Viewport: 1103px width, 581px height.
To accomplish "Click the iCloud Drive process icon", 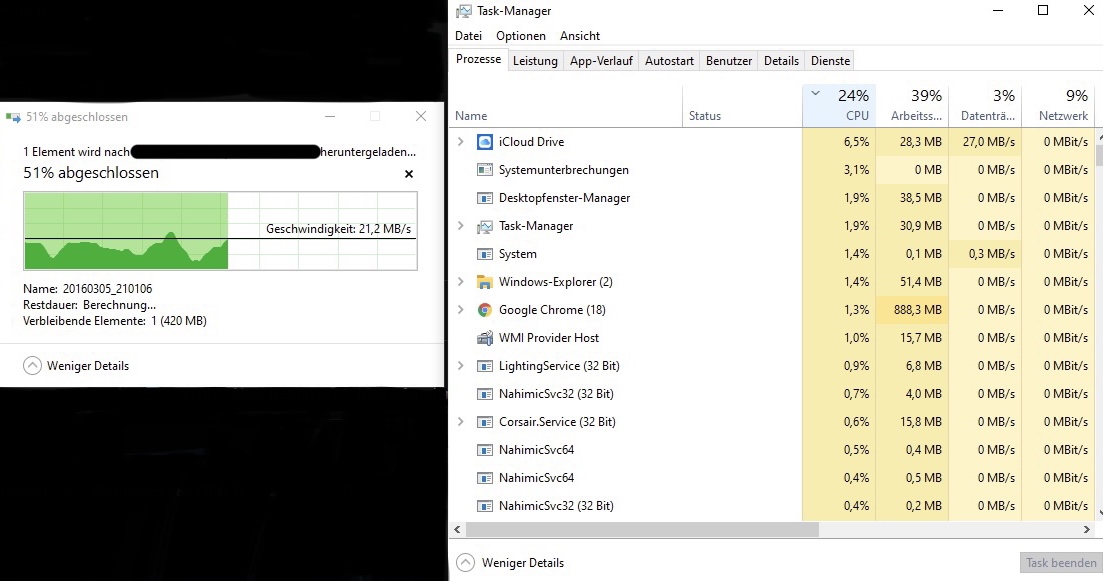I will click(485, 142).
